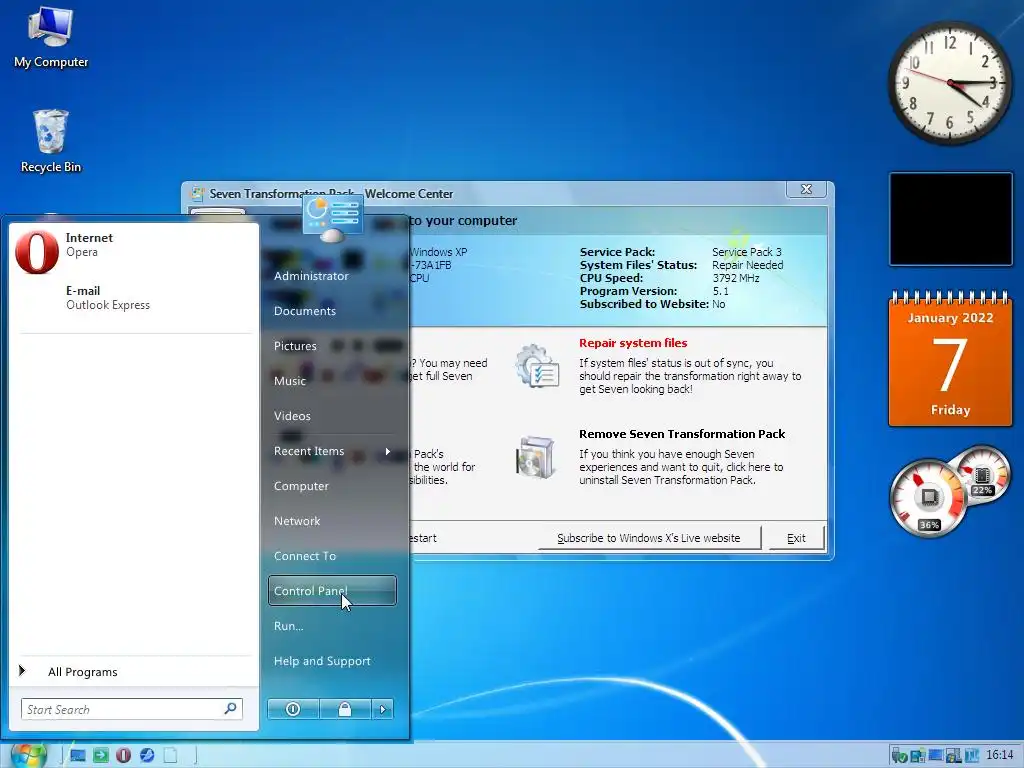
Task: Click the Exit button in Welcome Center
Action: click(796, 538)
